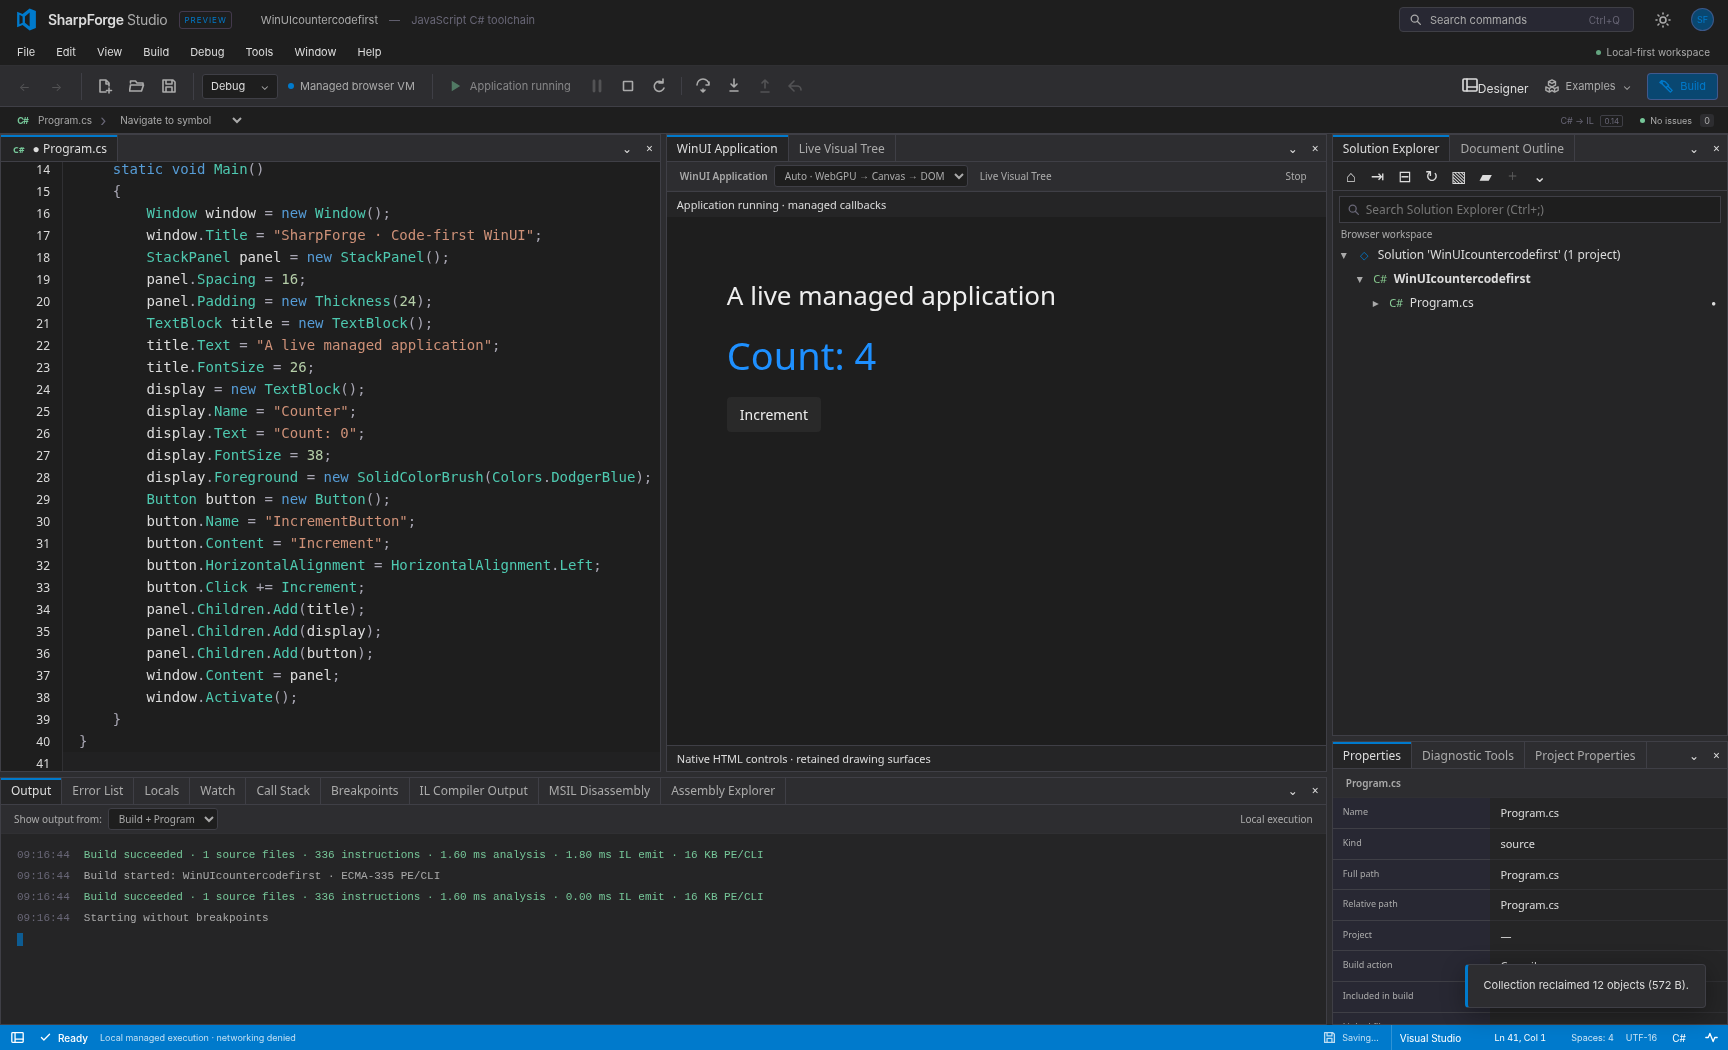Image resolution: width=1728 pixels, height=1050 pixels.
Task: Open the Build menu
Action: 156,52
